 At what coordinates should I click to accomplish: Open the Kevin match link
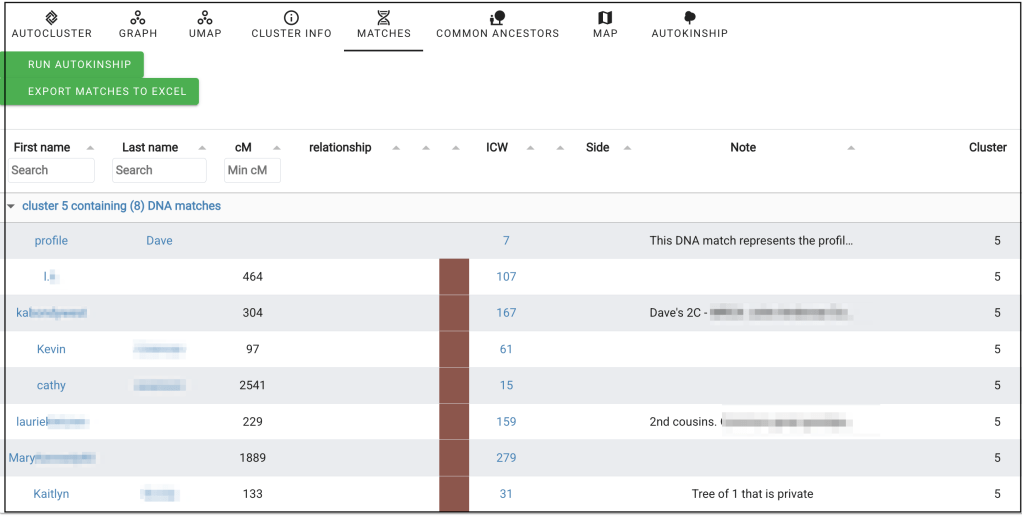(51, 349)
